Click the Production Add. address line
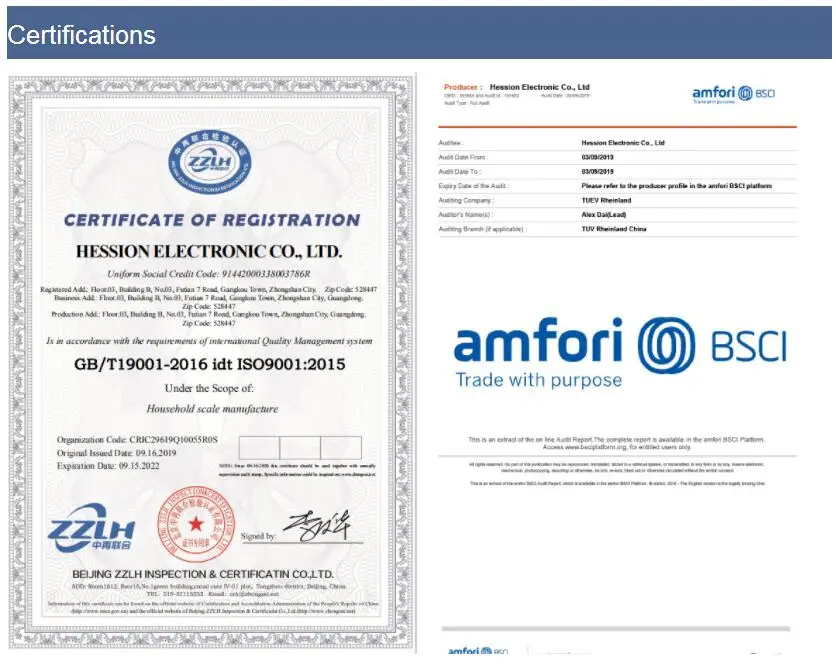Image resolution: width=836 pixels, height=664 pixels. pyautogui.click(x=208, y=319)
